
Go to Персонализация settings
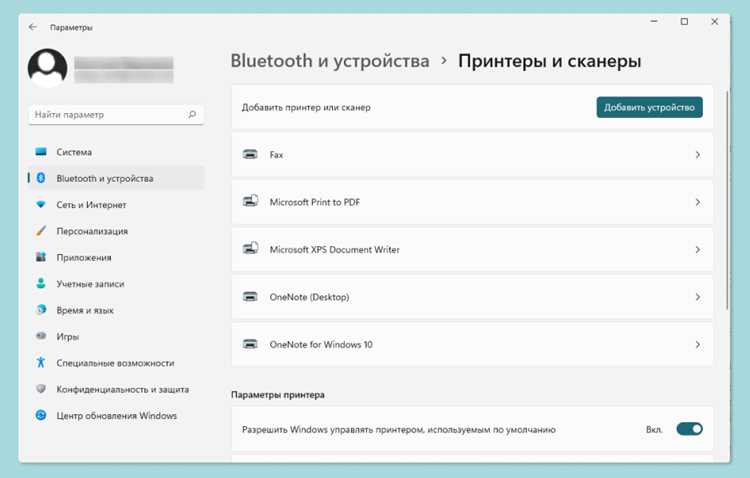(116, 231)
